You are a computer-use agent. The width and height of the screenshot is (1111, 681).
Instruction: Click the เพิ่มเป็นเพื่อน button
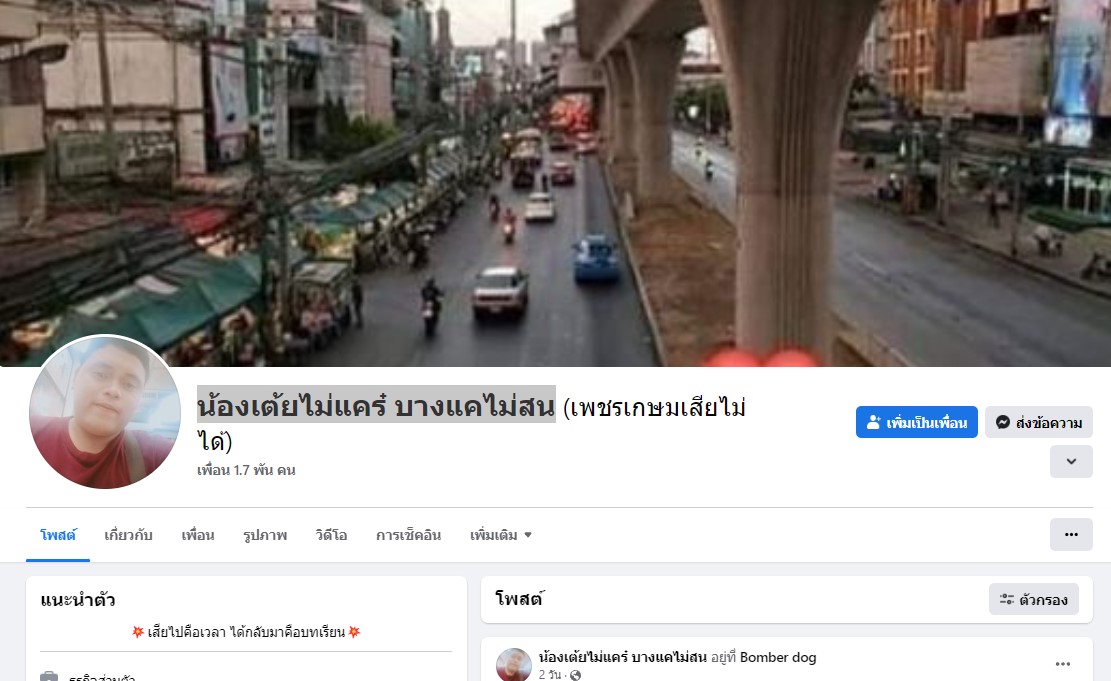[x=916, y=422]
